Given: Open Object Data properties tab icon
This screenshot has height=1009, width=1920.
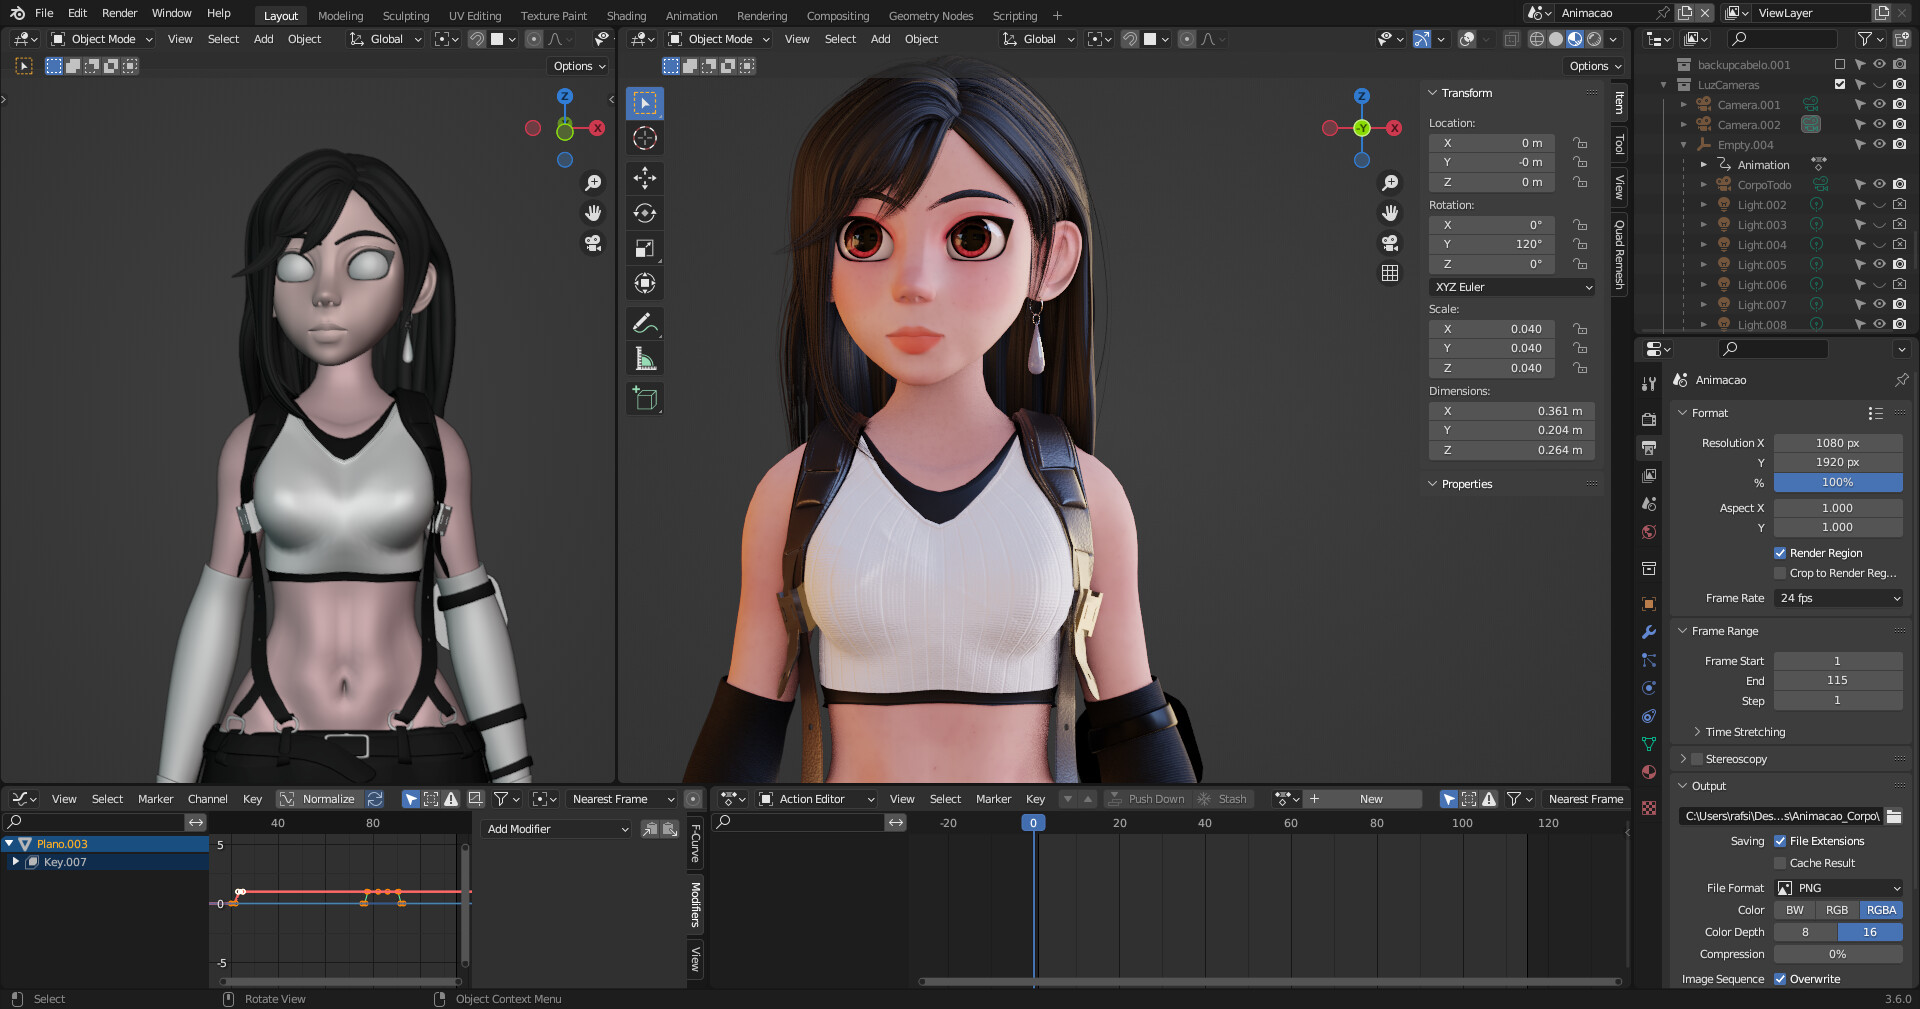Looking at the screenshot, I should point(1649,744).
